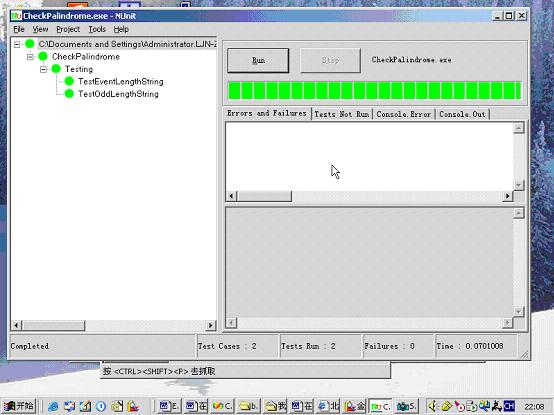Open the File menu
This screenshot has height=415, width=554.
pos(19,29)
